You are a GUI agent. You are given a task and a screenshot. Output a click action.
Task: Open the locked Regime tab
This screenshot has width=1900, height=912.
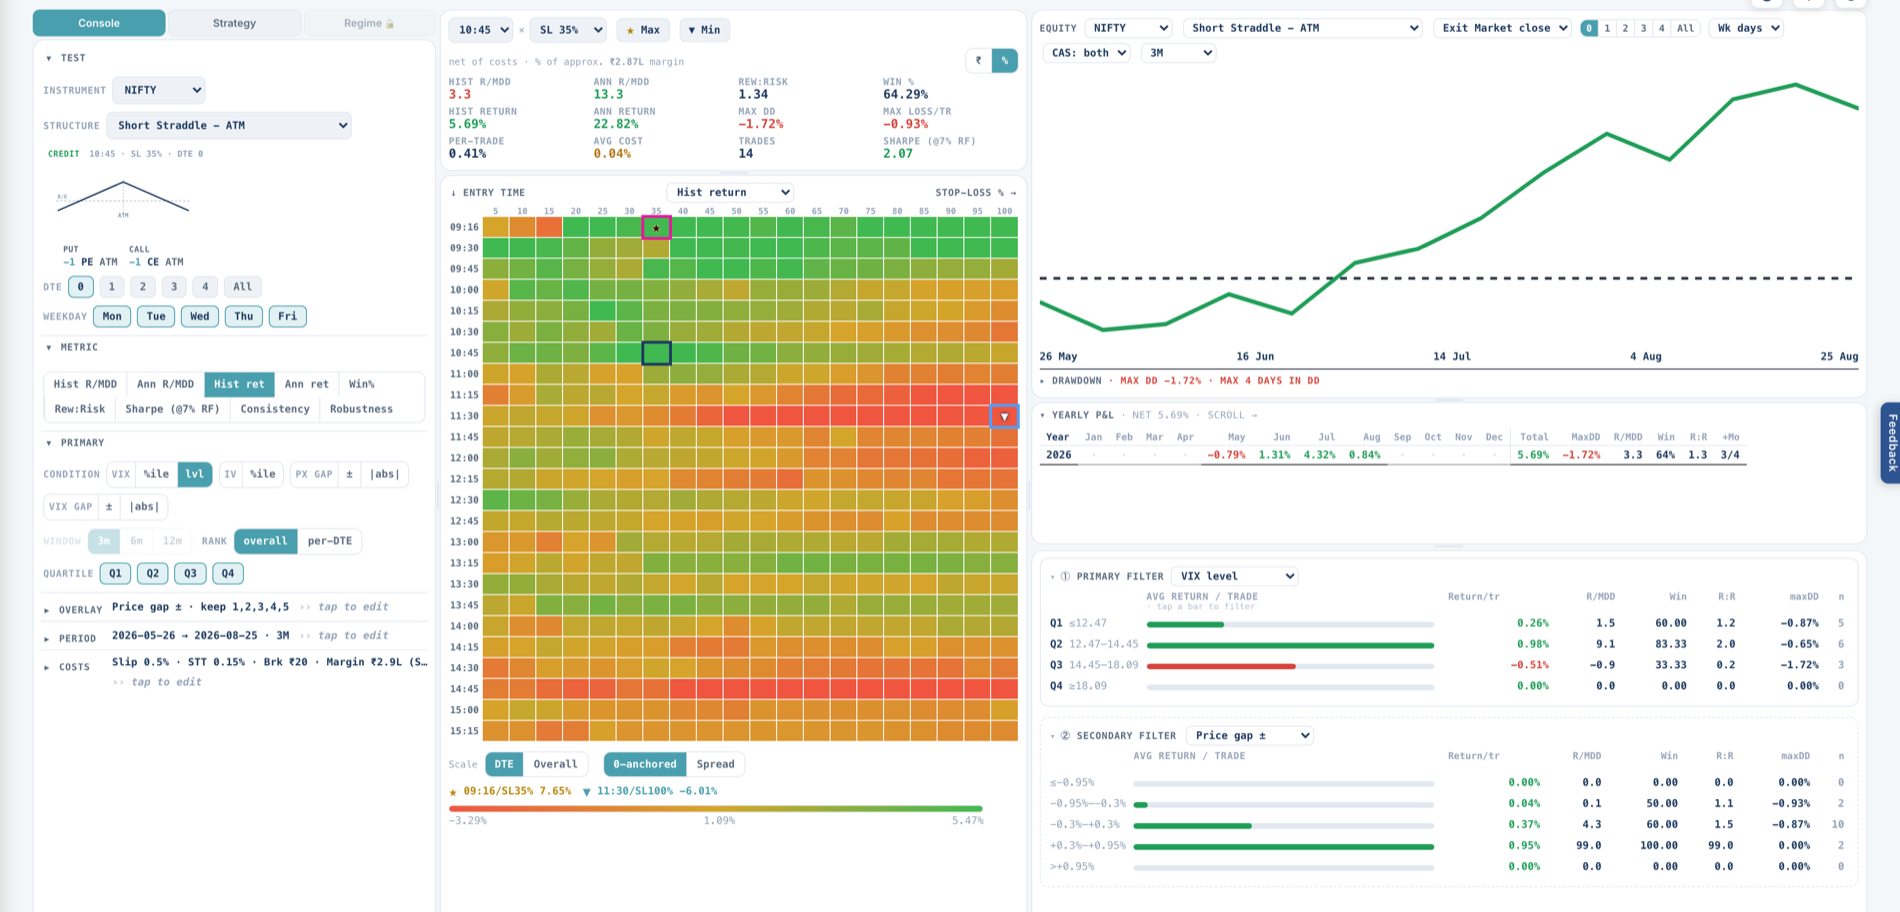pyautogui.click(x=369, y=23)
